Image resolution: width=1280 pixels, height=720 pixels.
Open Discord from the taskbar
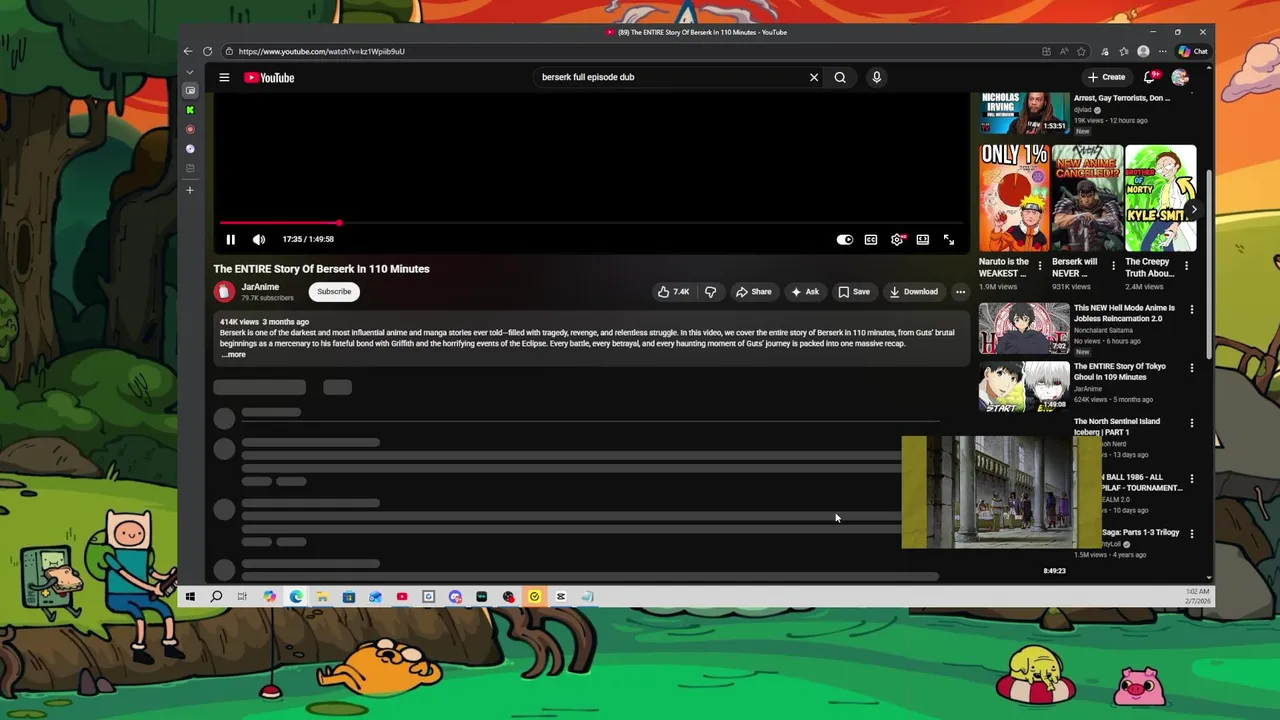click(x=455, y=597)
